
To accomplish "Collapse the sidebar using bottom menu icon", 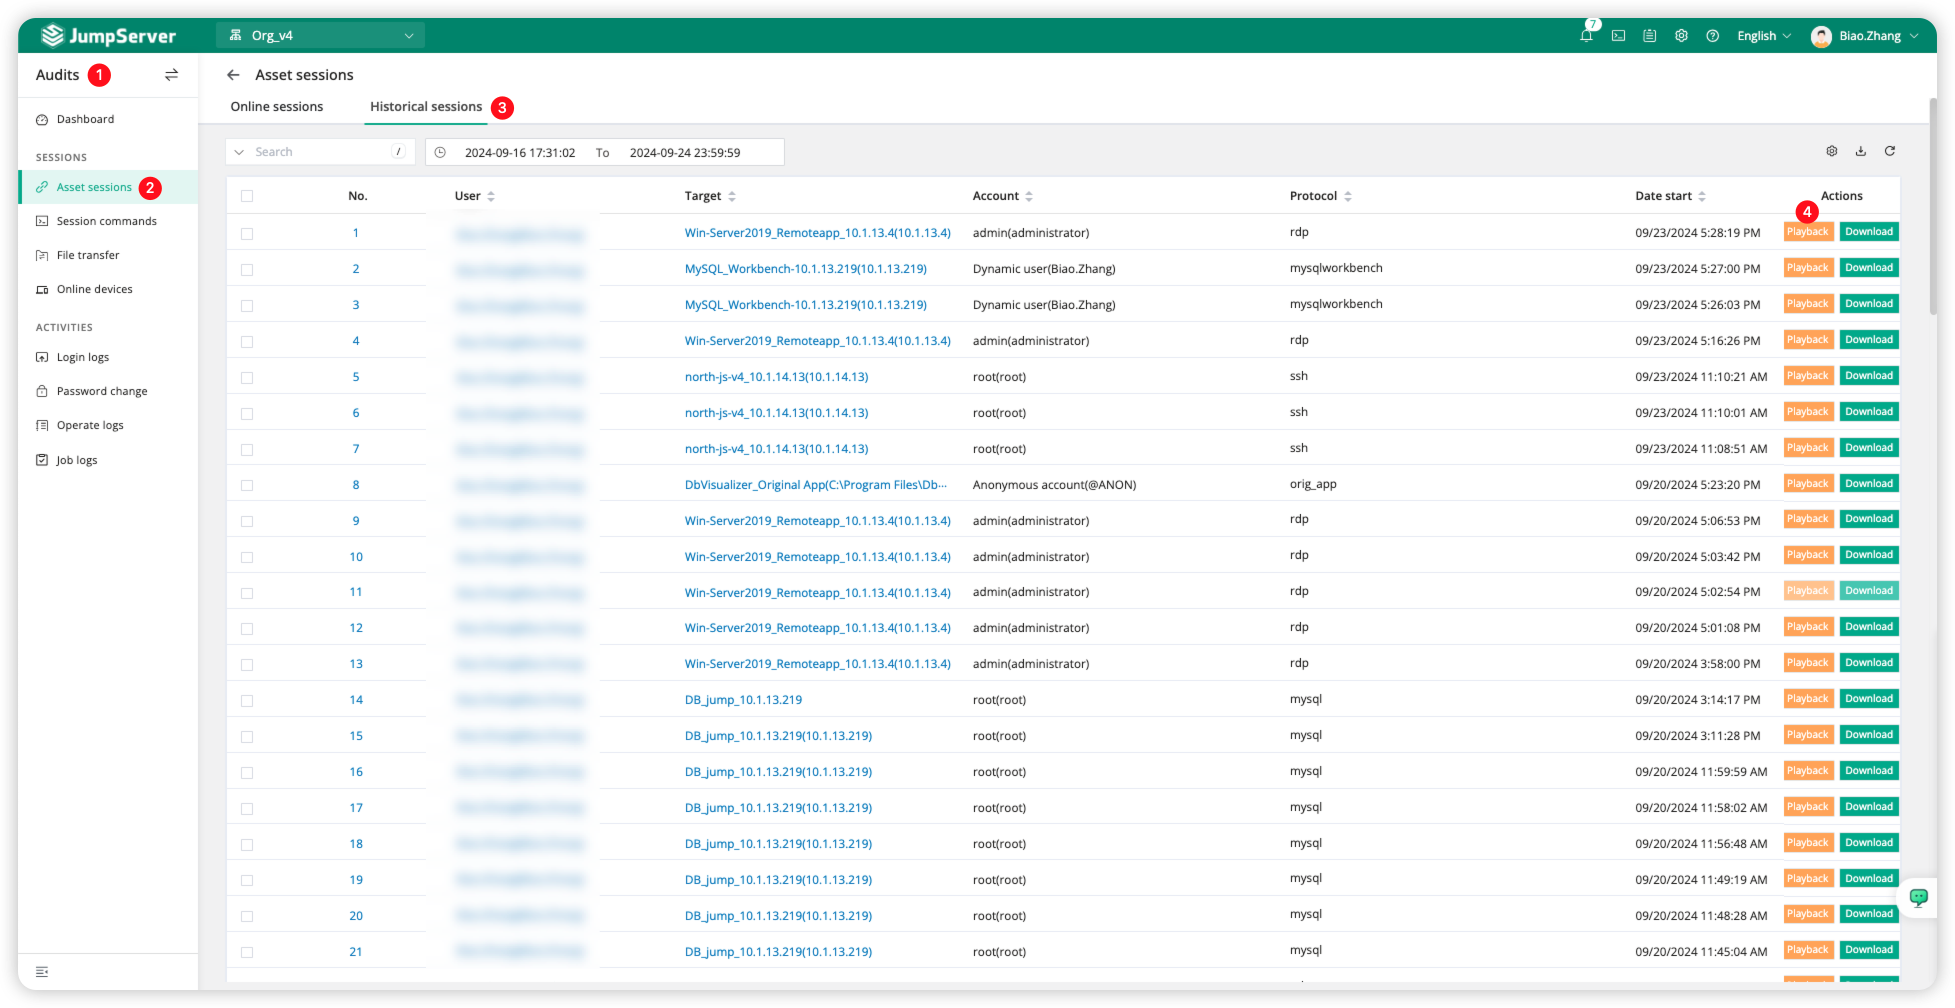I will 42,972.
